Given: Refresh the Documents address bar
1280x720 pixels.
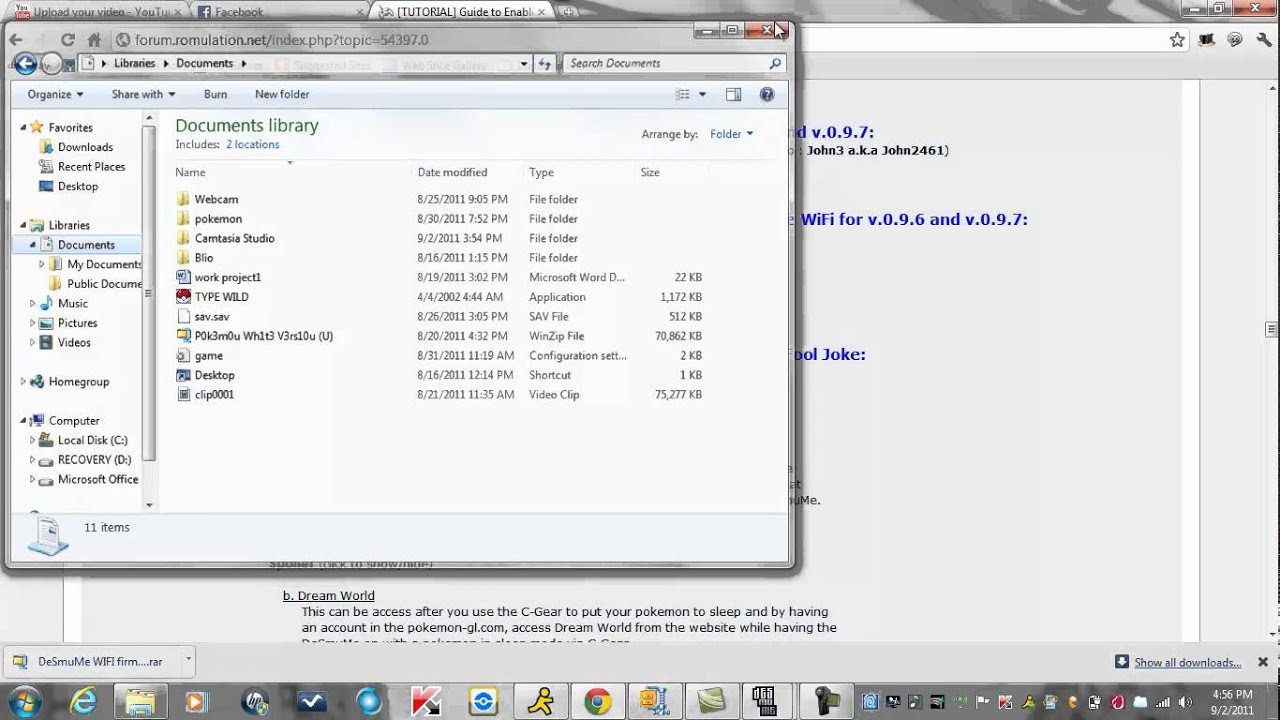Looking at the screenshot, I should [x=544, y=63].
